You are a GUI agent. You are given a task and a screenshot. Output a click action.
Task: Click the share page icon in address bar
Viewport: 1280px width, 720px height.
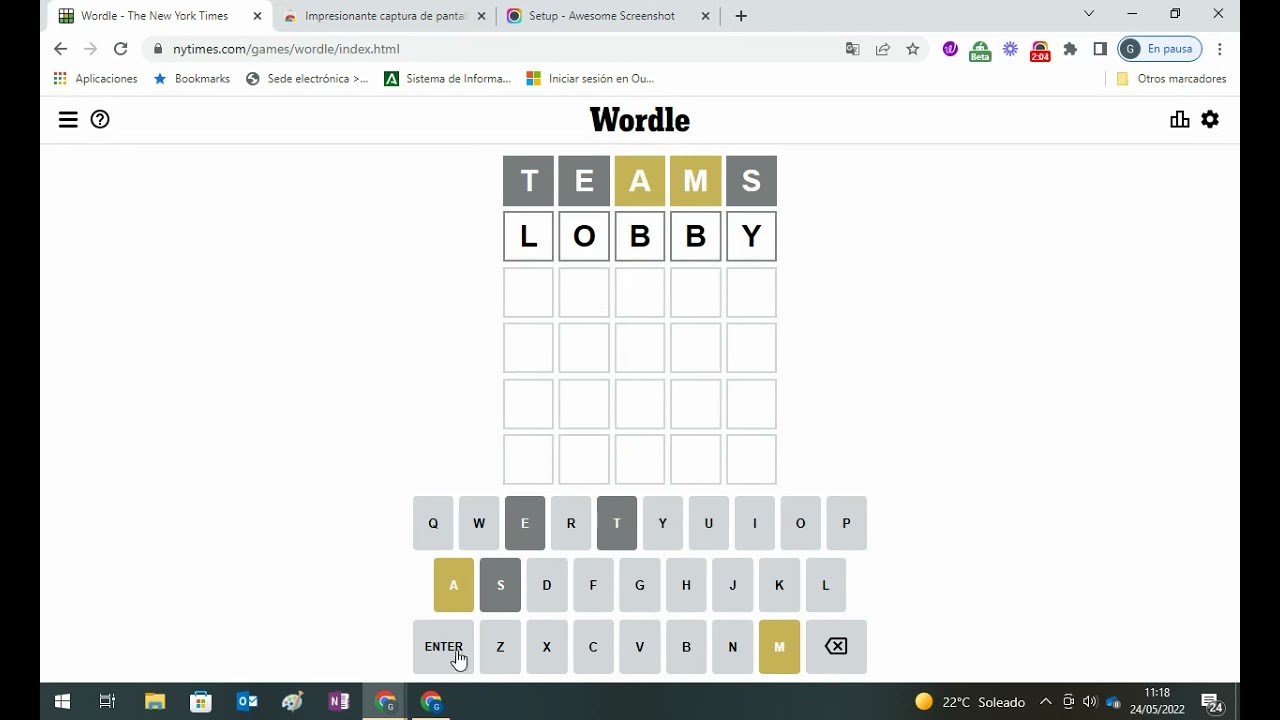coord(883,49)
